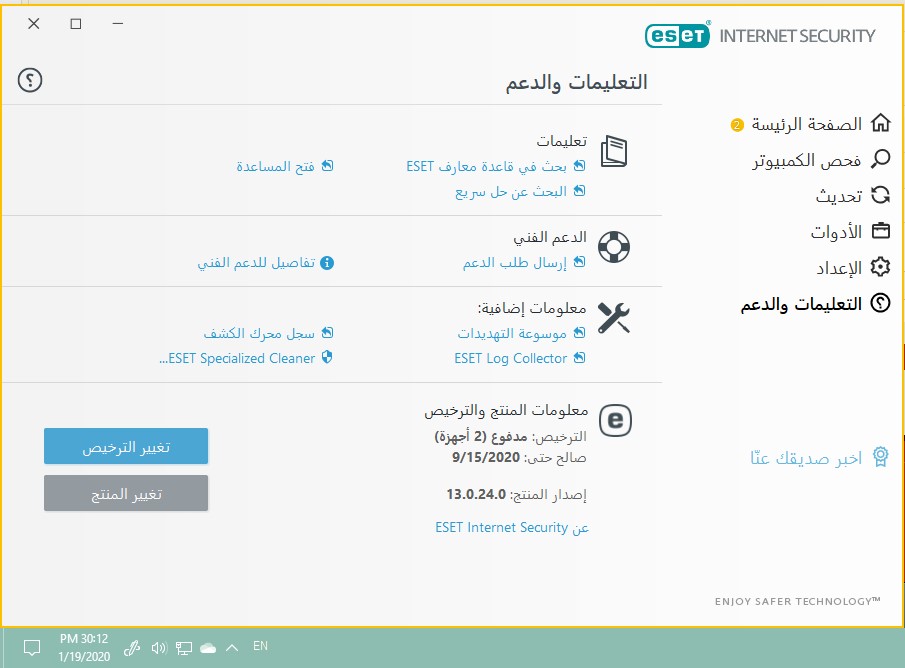The height and width of the screenshot is (668, 905).
Task: Click heading معلومات المنتج والترخيص
Action: pyautogui.click(x=506, y=410)
